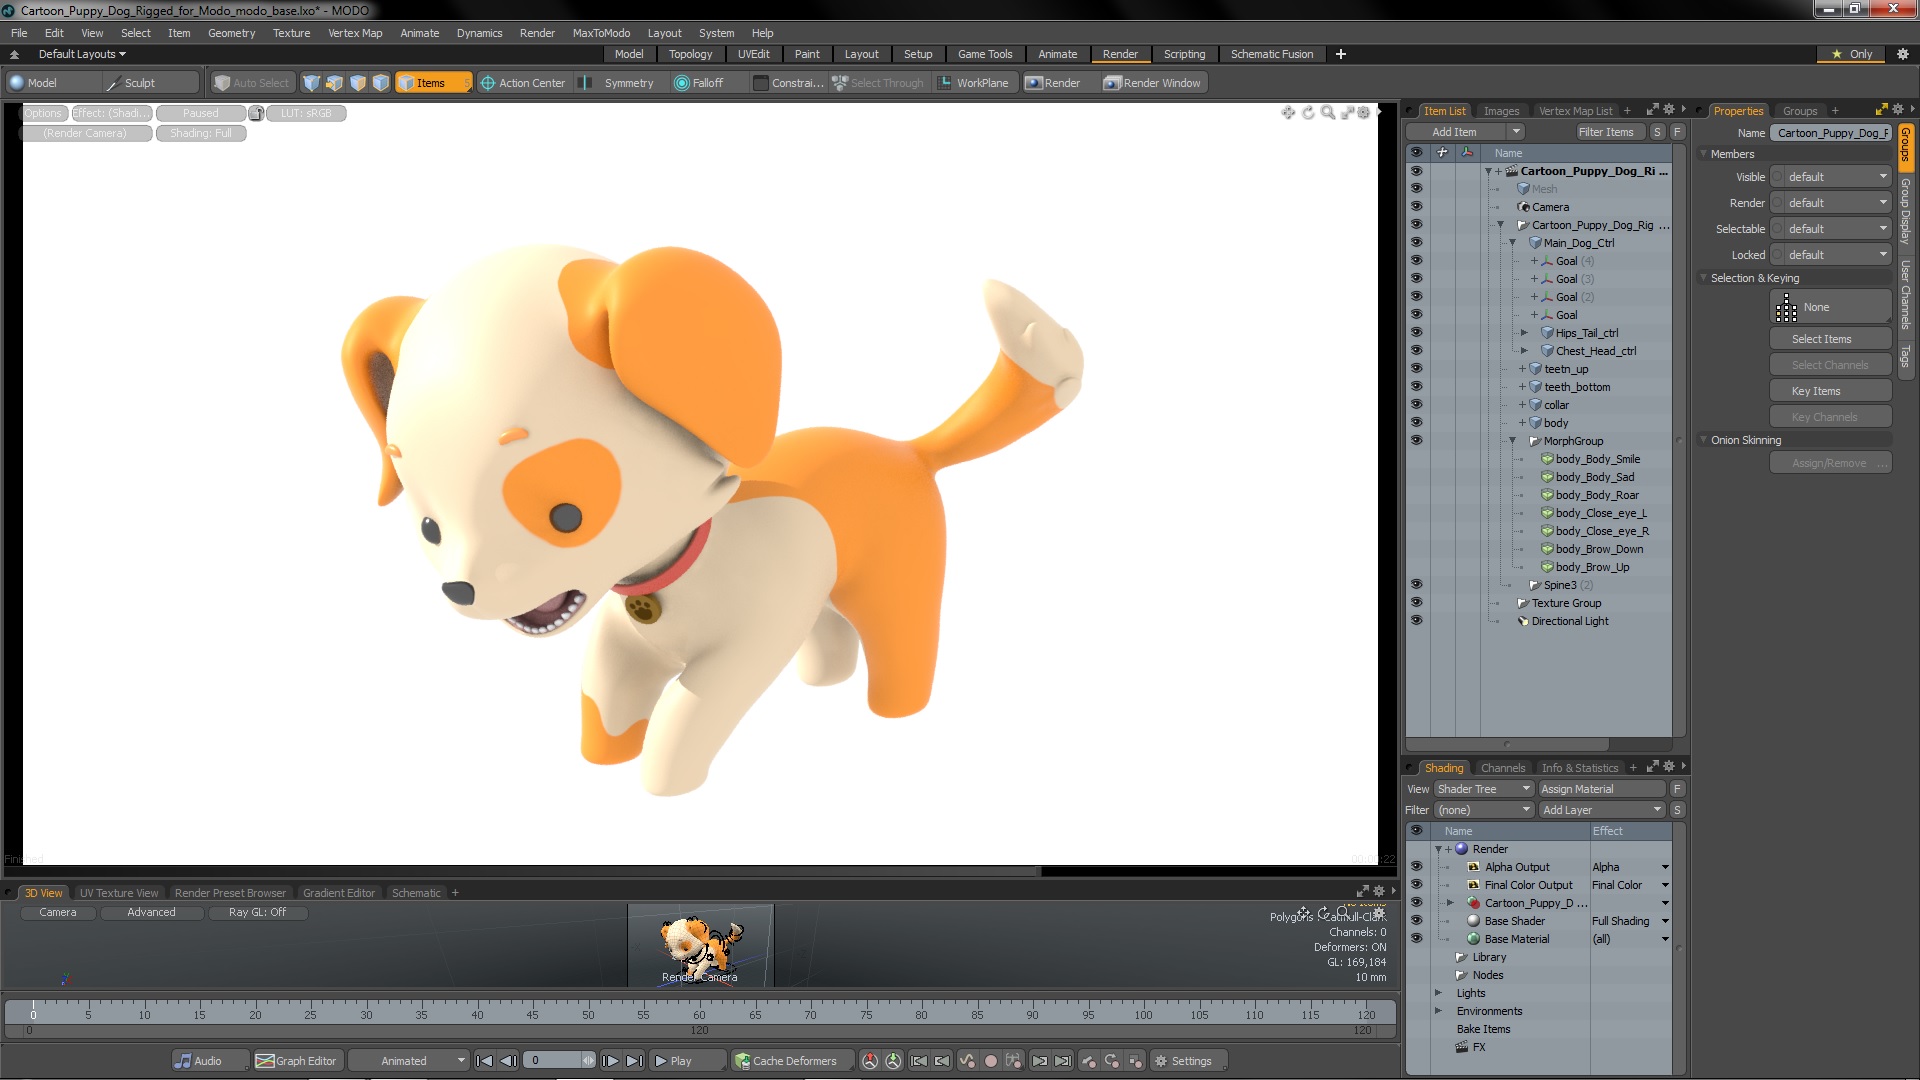The height and width of the screenshot is (1080, 1920).
Task: Expand the Lights node in Shader Tree
Action: point(1438,993)
